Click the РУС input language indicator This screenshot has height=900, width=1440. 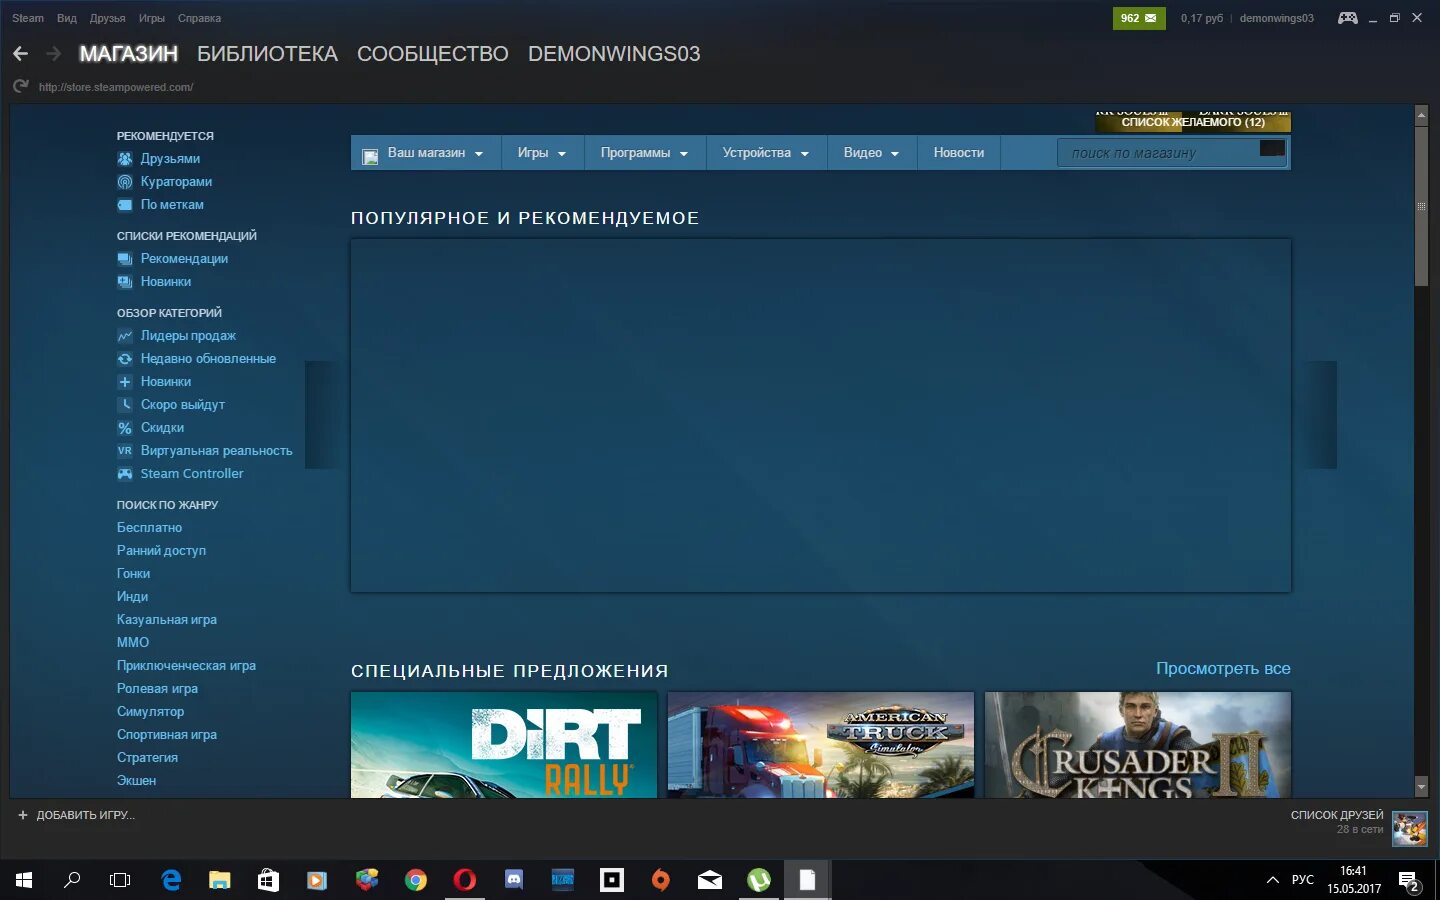1303,880
